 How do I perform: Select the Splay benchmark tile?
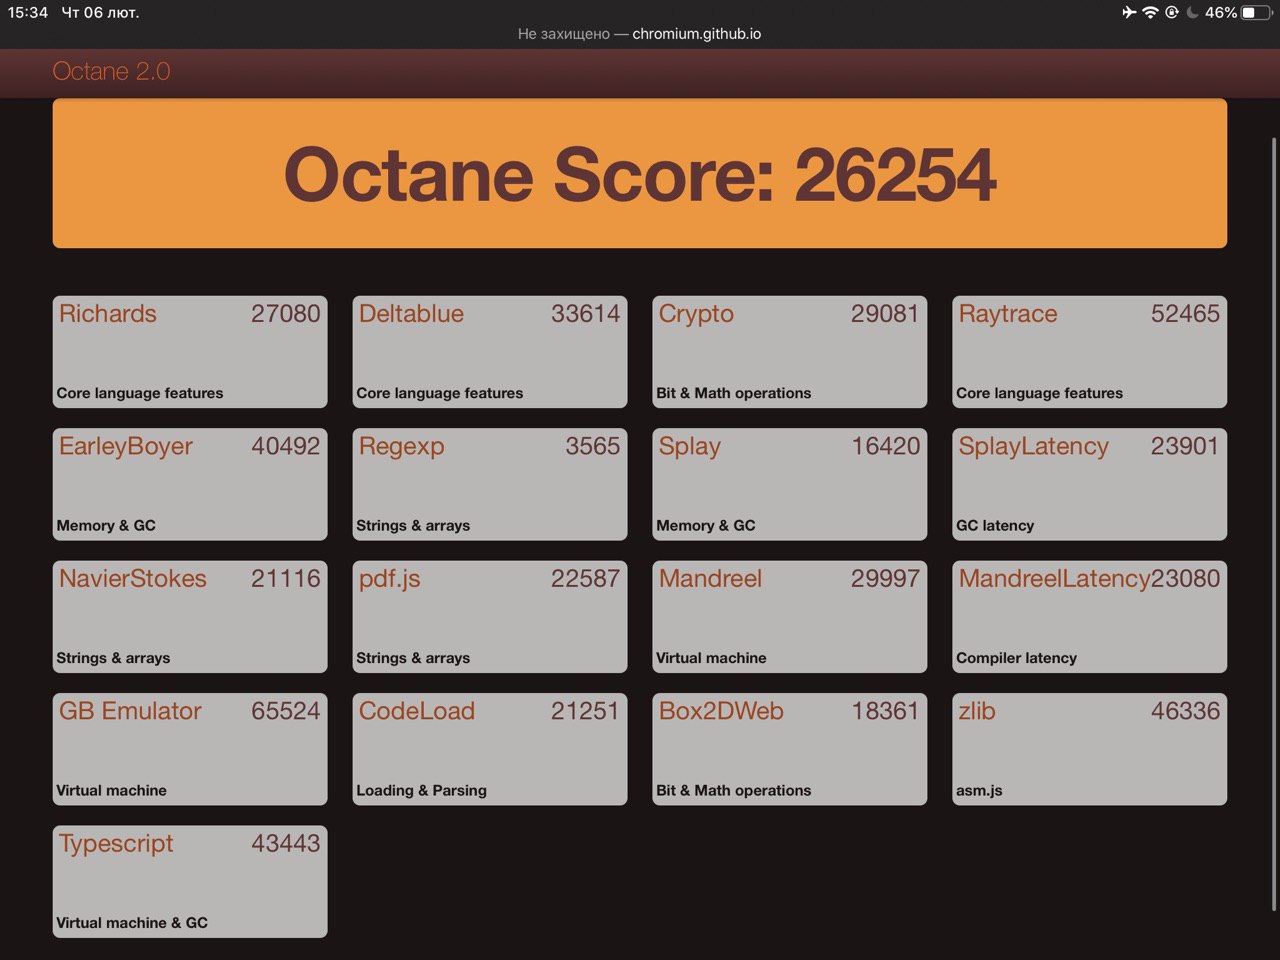790,484
